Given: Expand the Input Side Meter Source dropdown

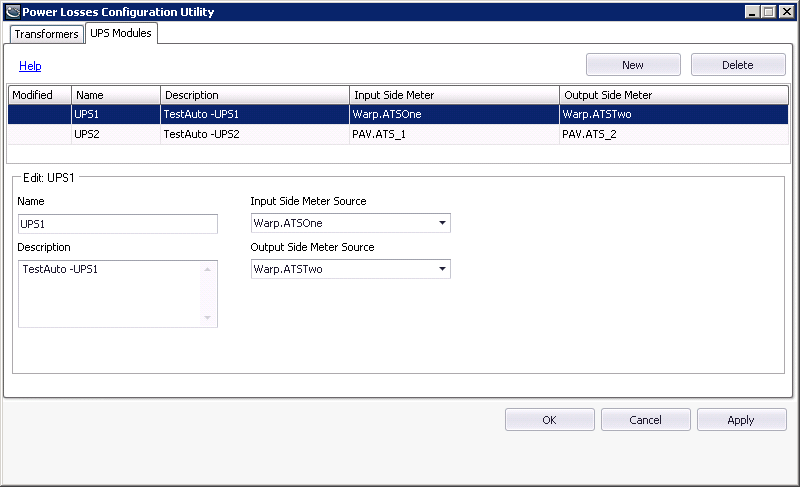Looking at the screenshot, I should (442, 223).
